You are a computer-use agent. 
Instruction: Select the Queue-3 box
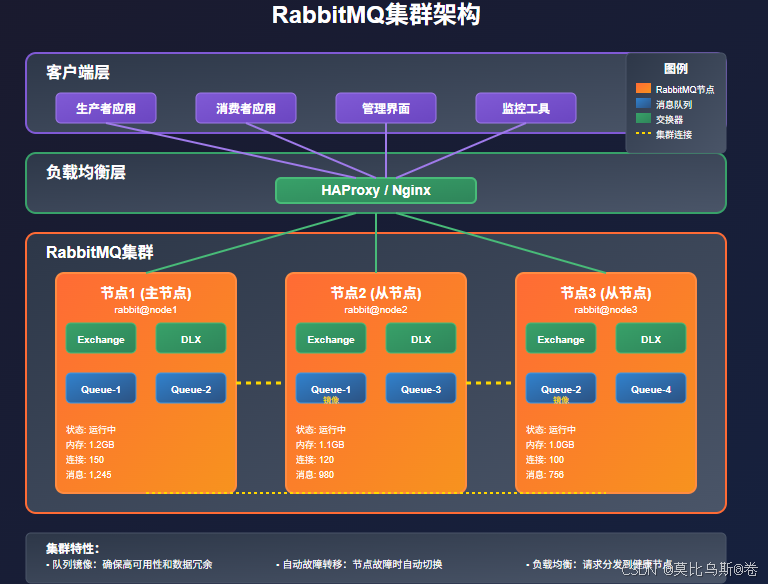(x=421, y=389)
